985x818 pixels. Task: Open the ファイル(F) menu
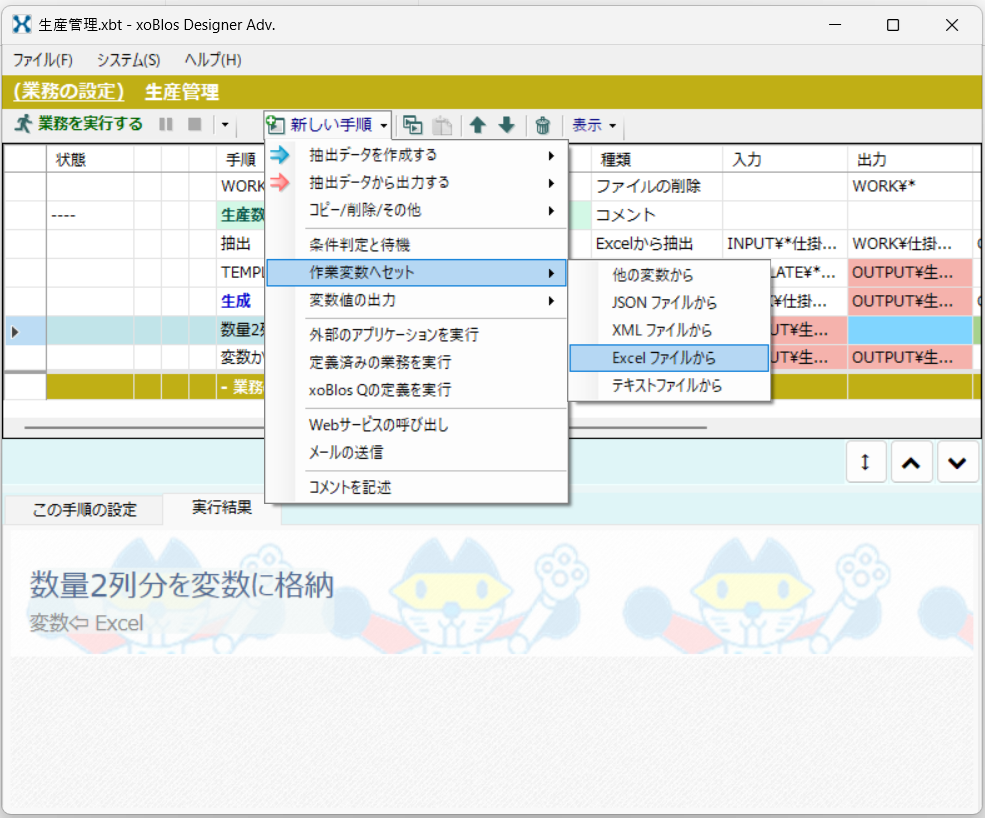(43, 60)
